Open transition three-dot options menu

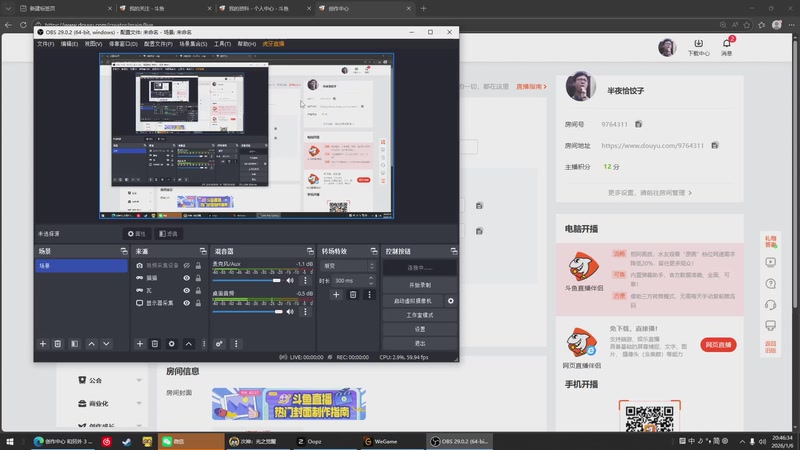(x=369, y=294)
